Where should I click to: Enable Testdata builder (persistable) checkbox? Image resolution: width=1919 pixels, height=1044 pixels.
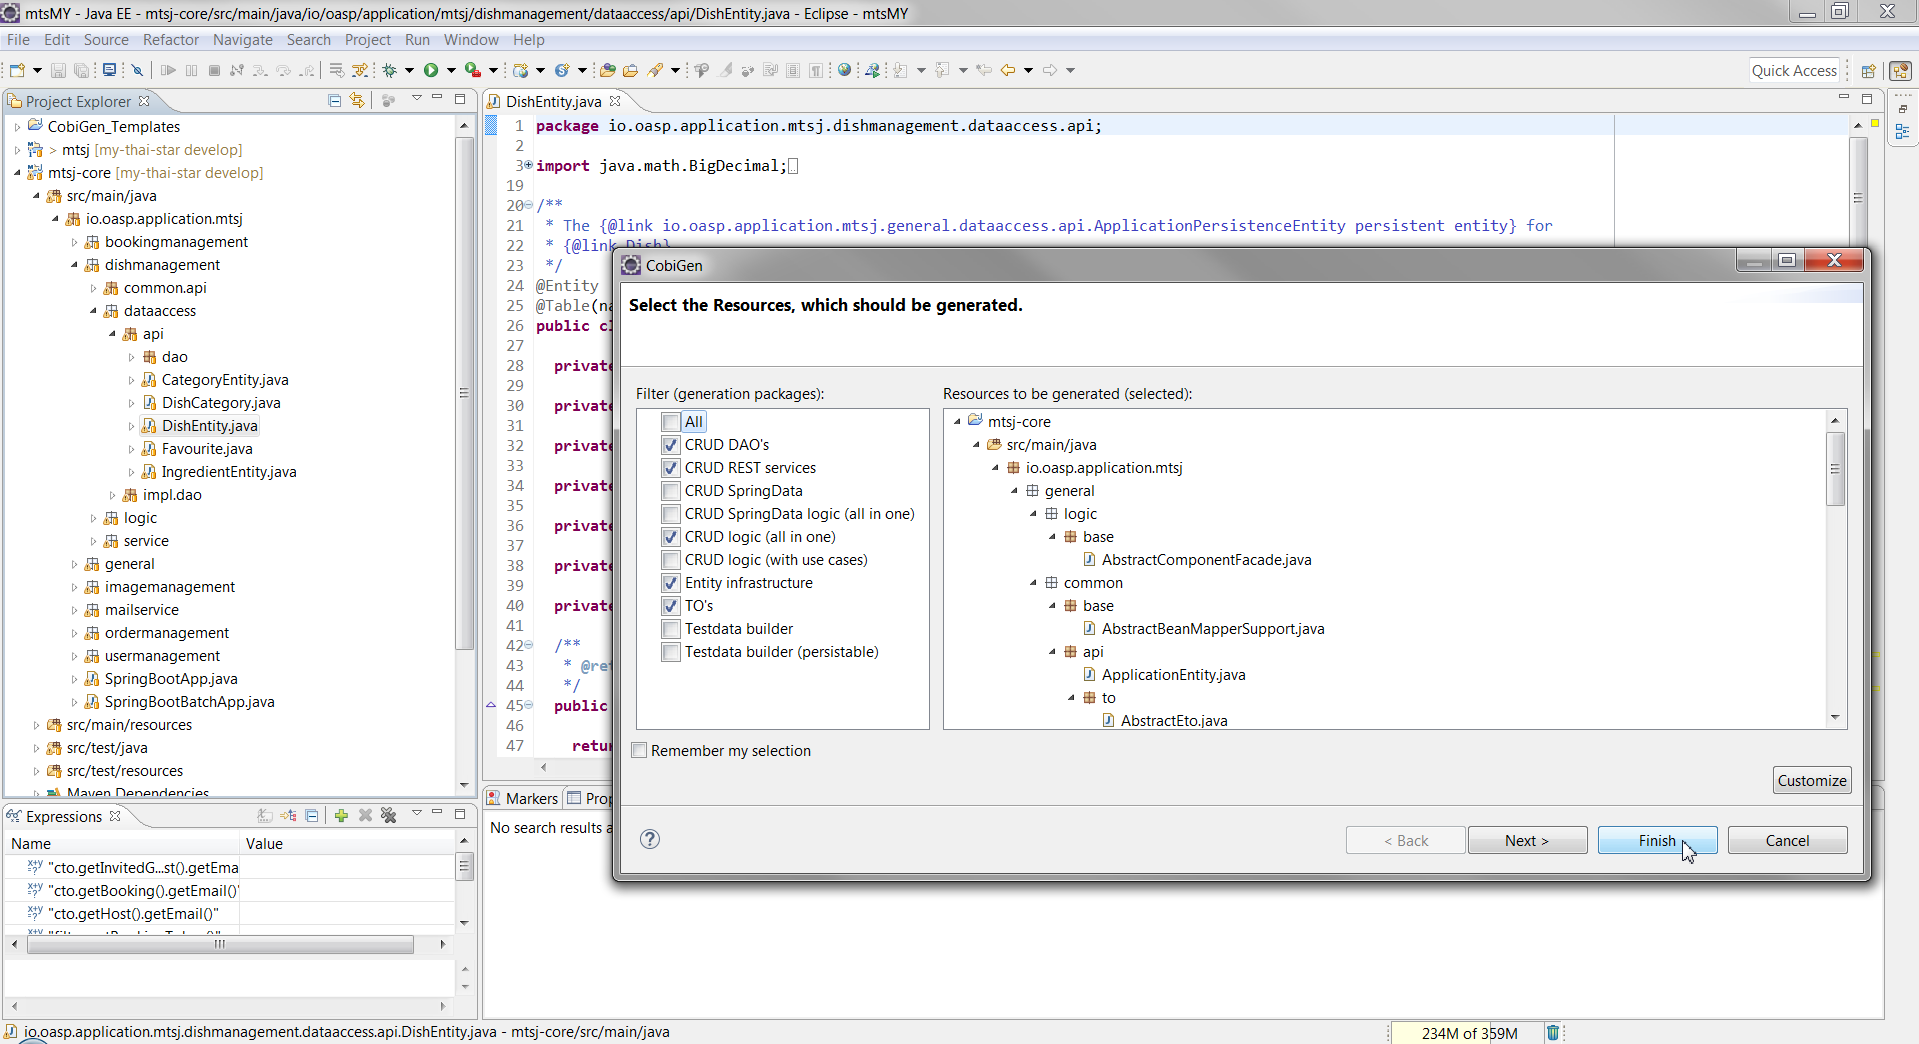point(671,652)
